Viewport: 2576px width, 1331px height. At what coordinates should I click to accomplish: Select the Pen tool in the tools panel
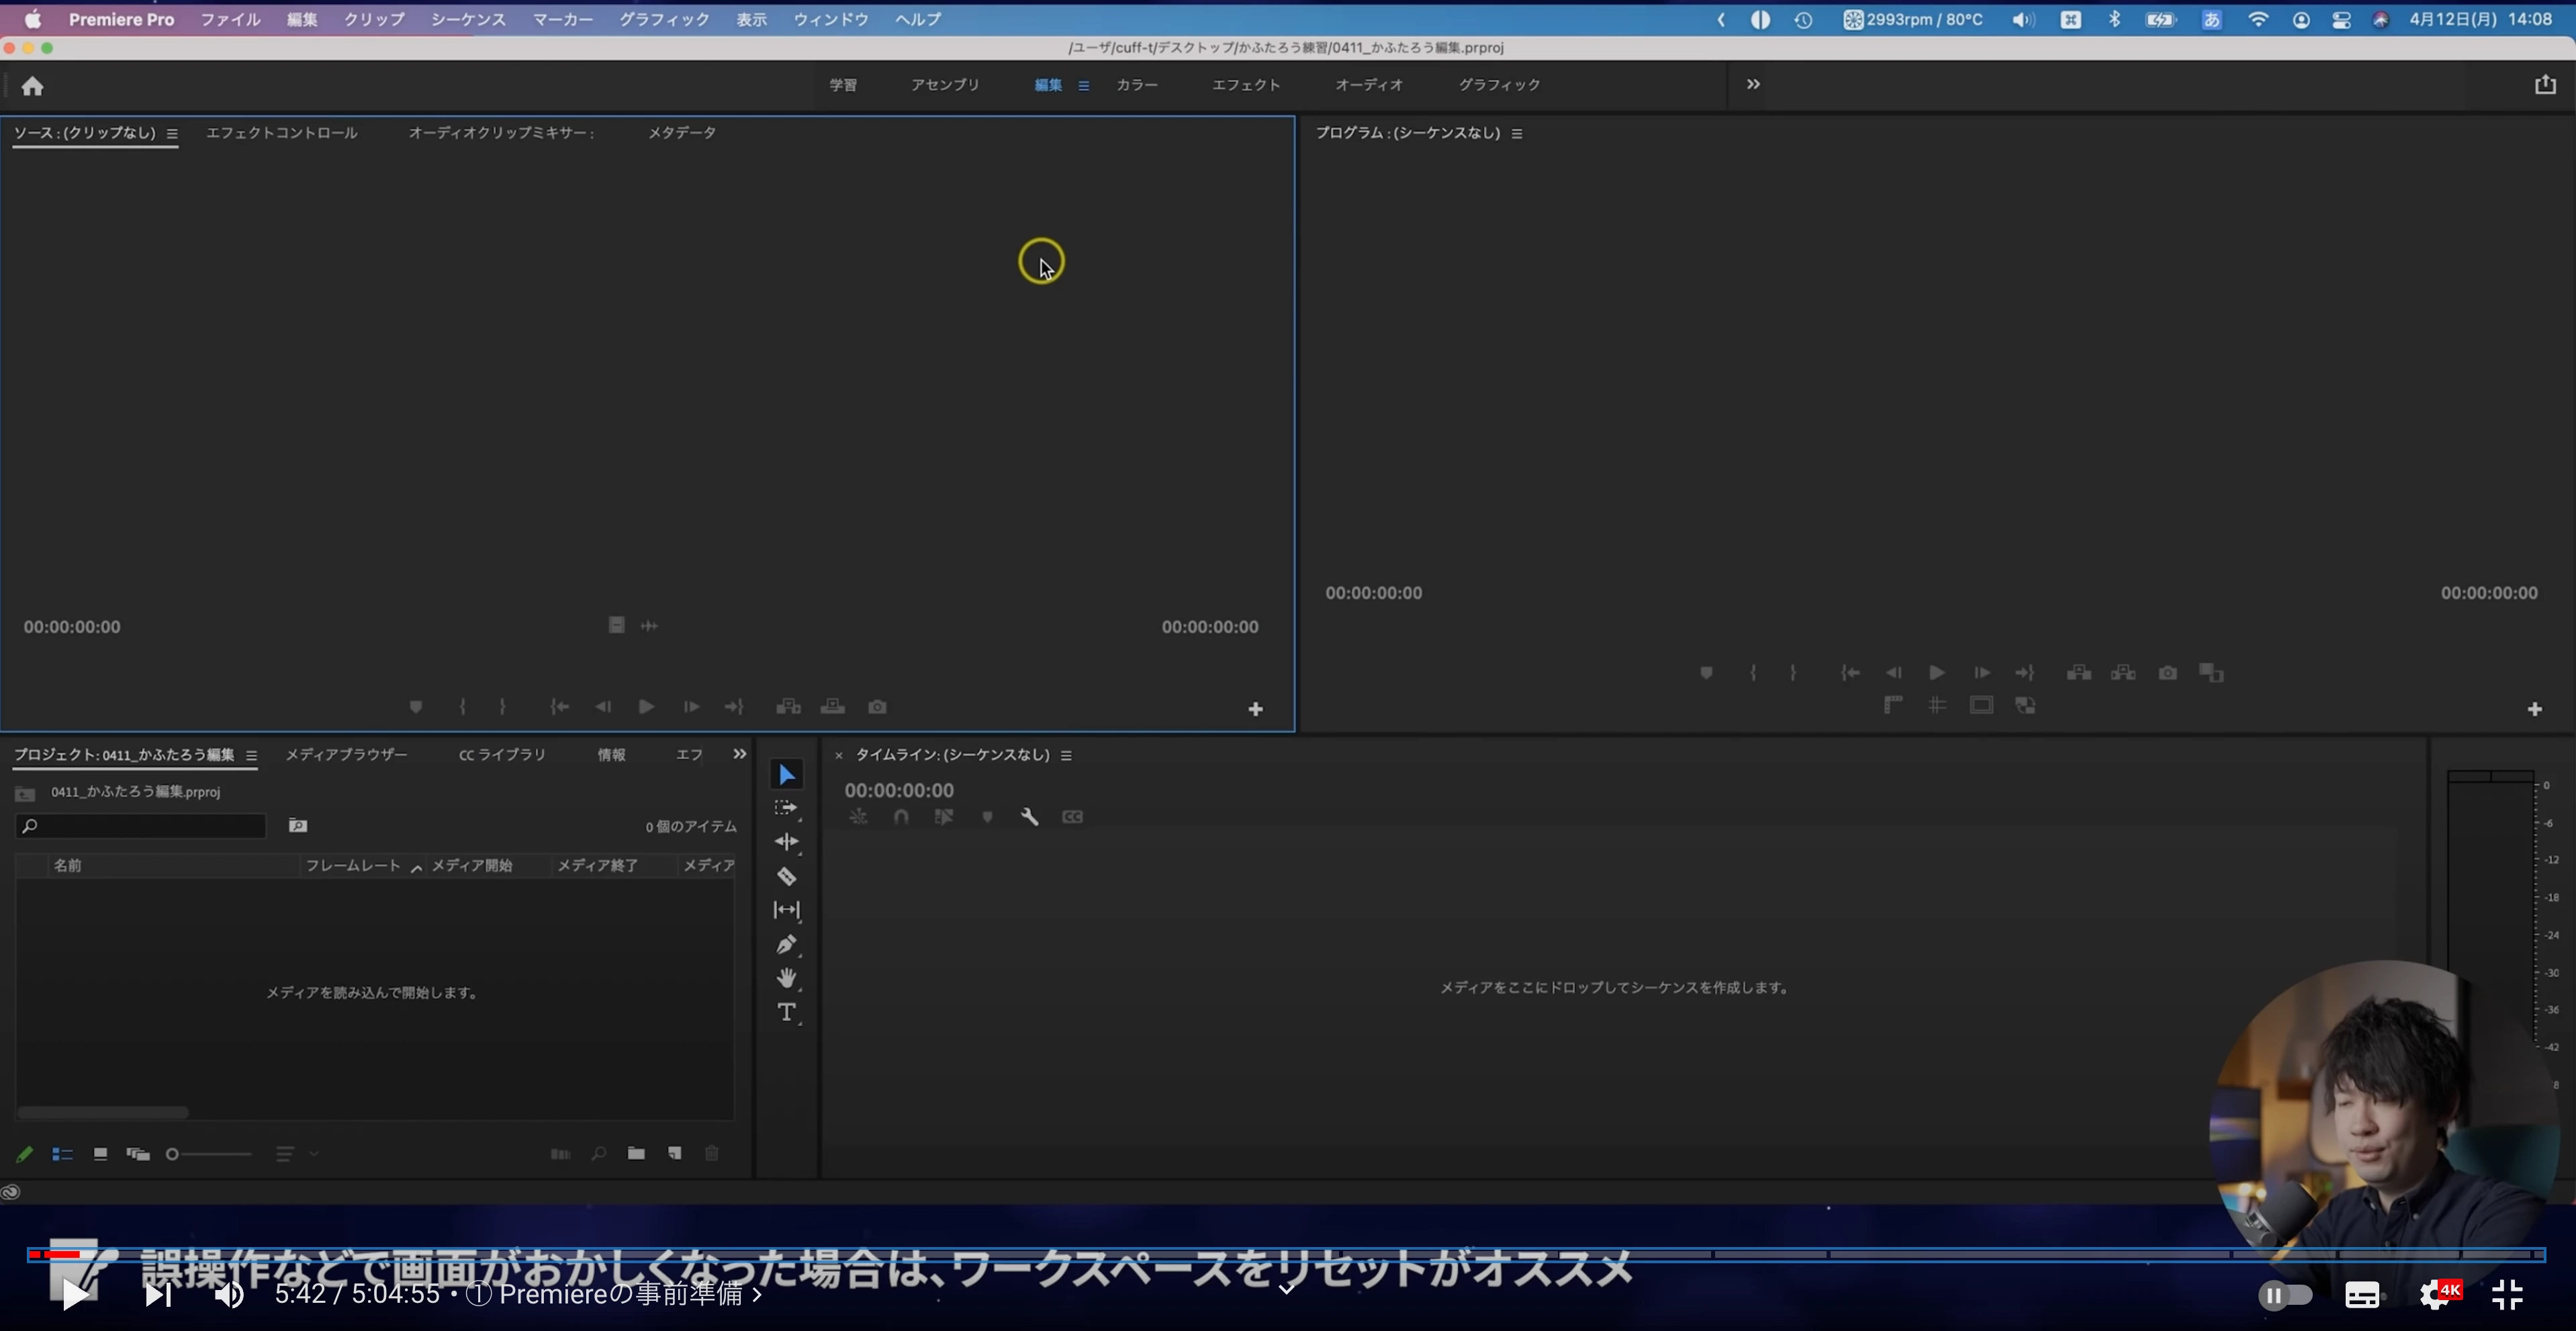click(786, 944)
